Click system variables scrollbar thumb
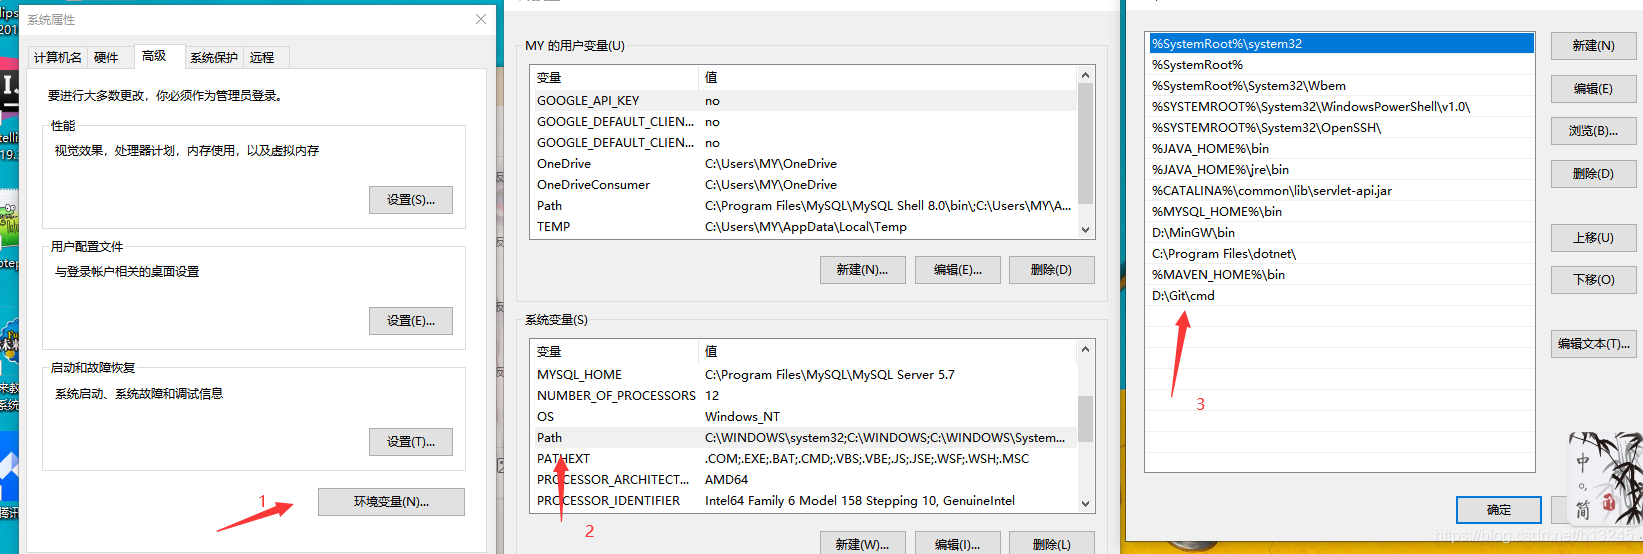This screenshot has width=1643, height=554. coord(1086,419)
